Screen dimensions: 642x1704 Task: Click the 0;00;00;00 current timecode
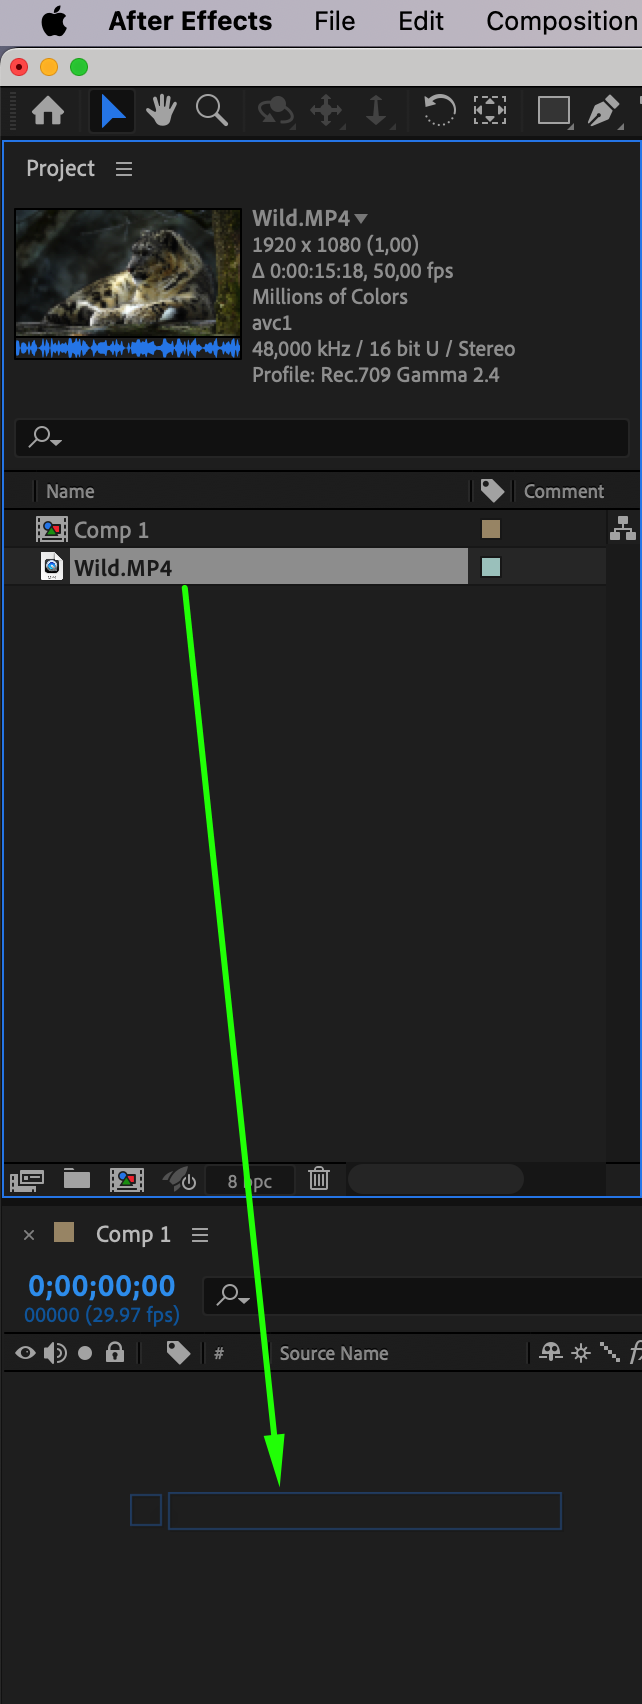[101, 1285]
